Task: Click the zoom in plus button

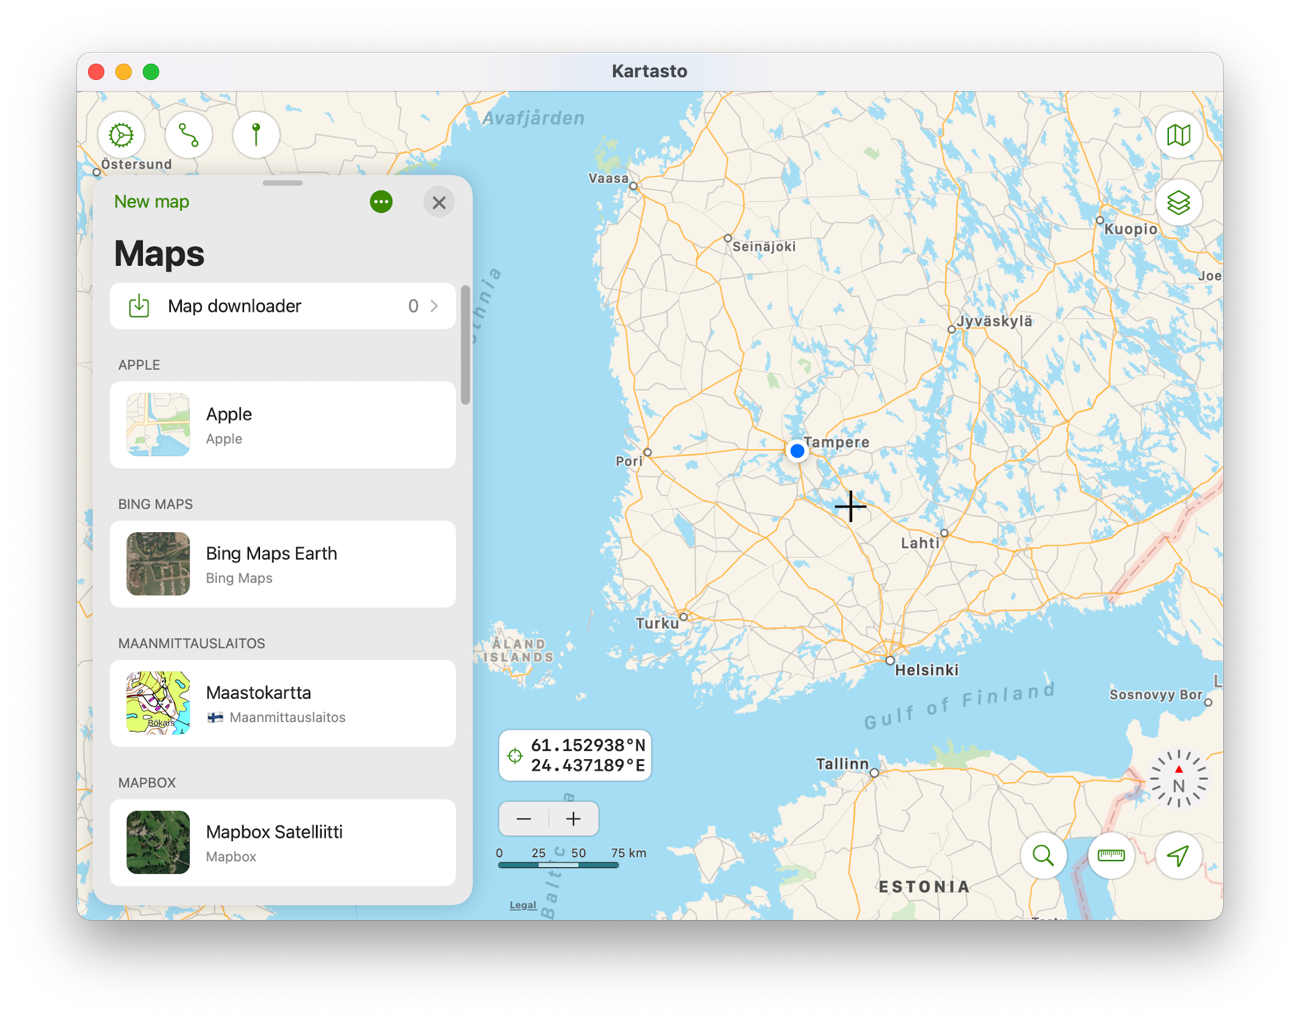Action: coord(573,819)
